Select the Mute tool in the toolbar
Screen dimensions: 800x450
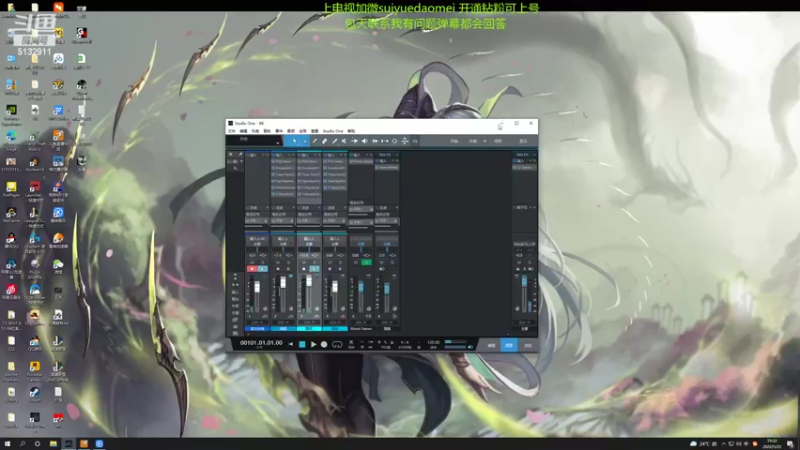pyautogui.click(x=344, y=141)
